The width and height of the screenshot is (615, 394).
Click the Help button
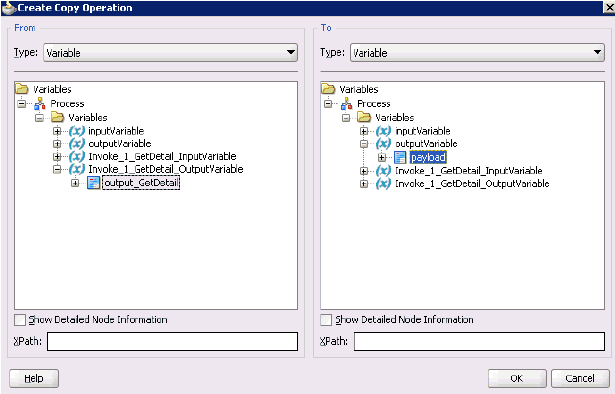pos(34,378)
